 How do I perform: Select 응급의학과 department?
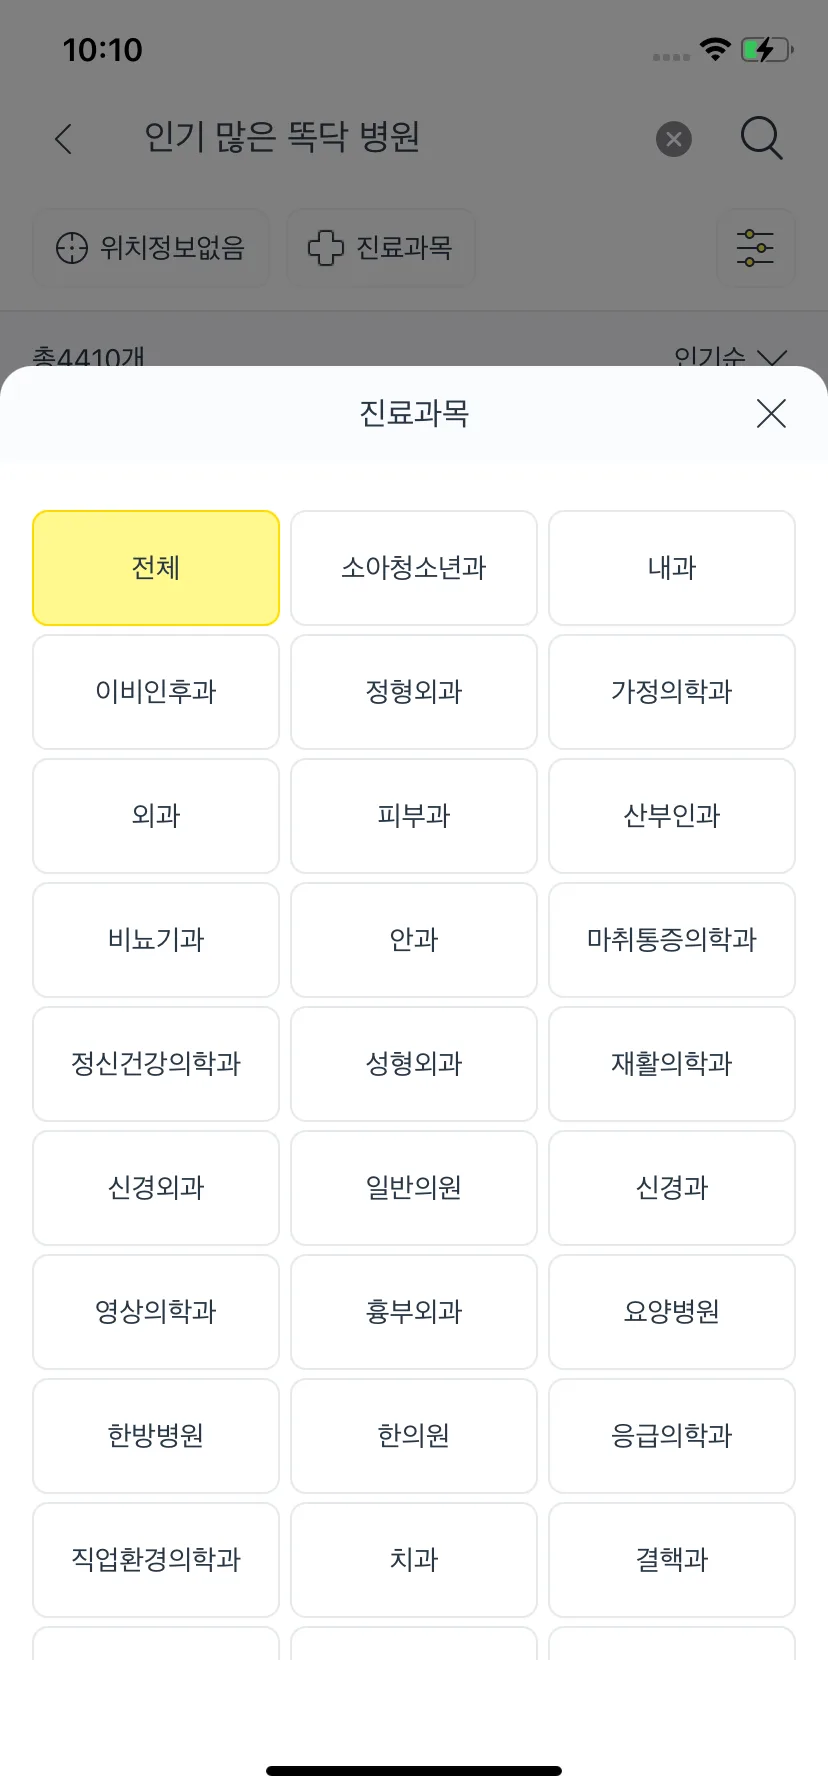[x=672, y=1436]
